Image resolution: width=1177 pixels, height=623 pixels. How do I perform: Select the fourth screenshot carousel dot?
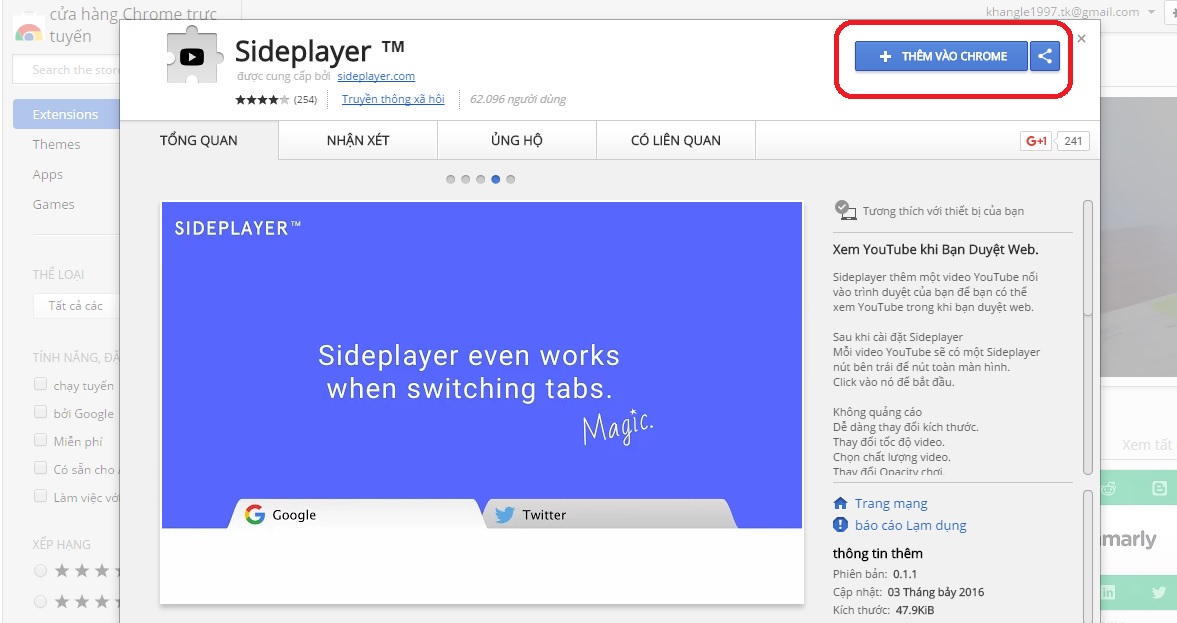[x=495, y=179]
